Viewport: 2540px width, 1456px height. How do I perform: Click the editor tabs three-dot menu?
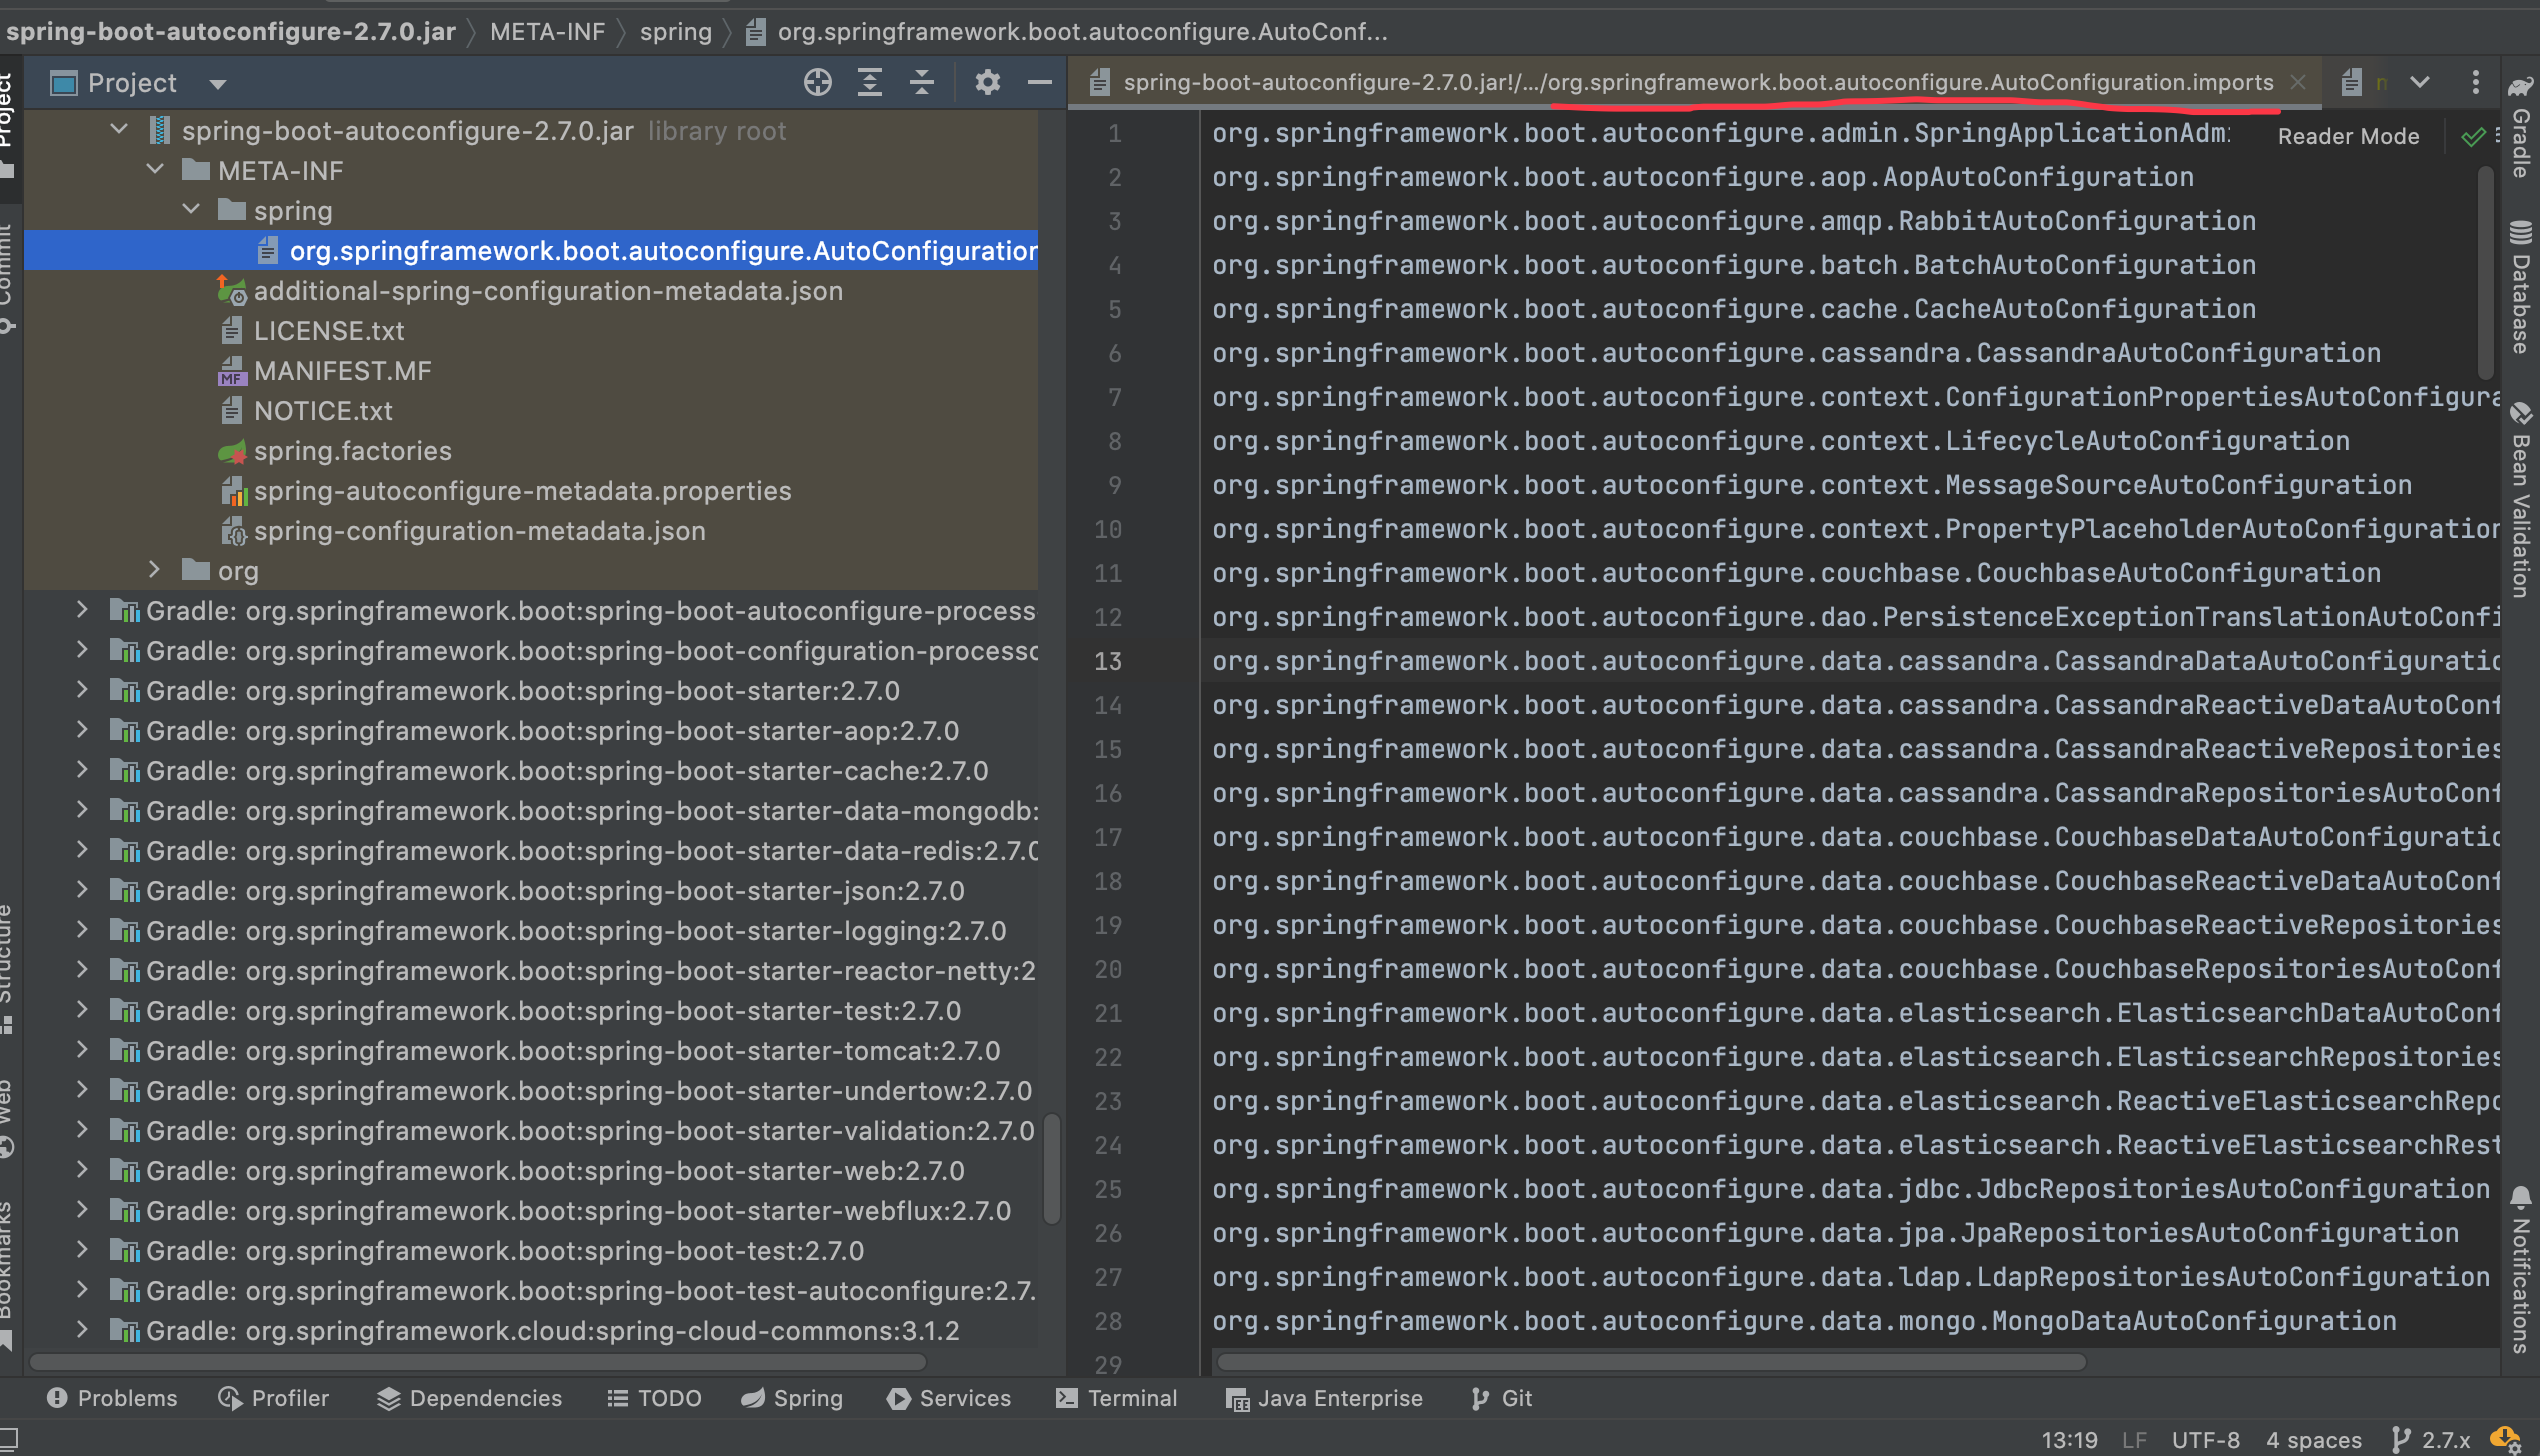point(2475,83)
